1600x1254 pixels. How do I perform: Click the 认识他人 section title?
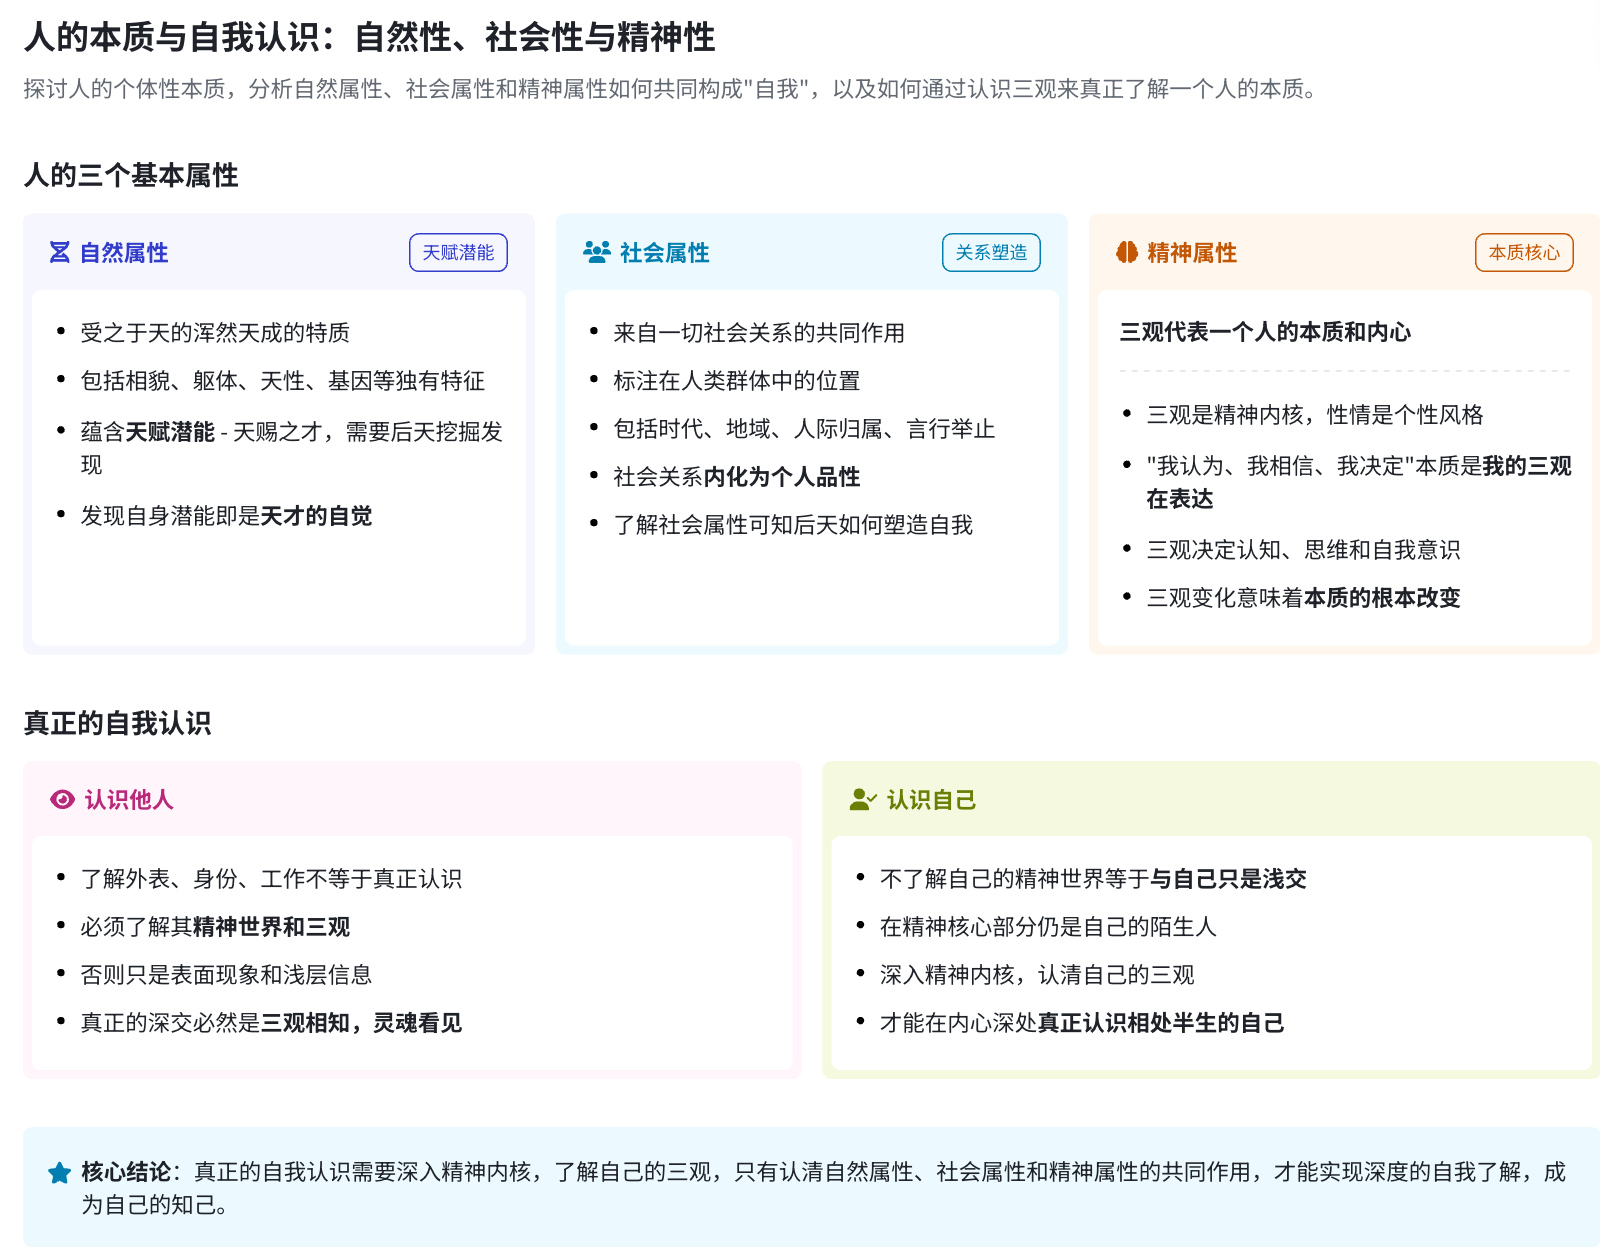tap(129, 800)
